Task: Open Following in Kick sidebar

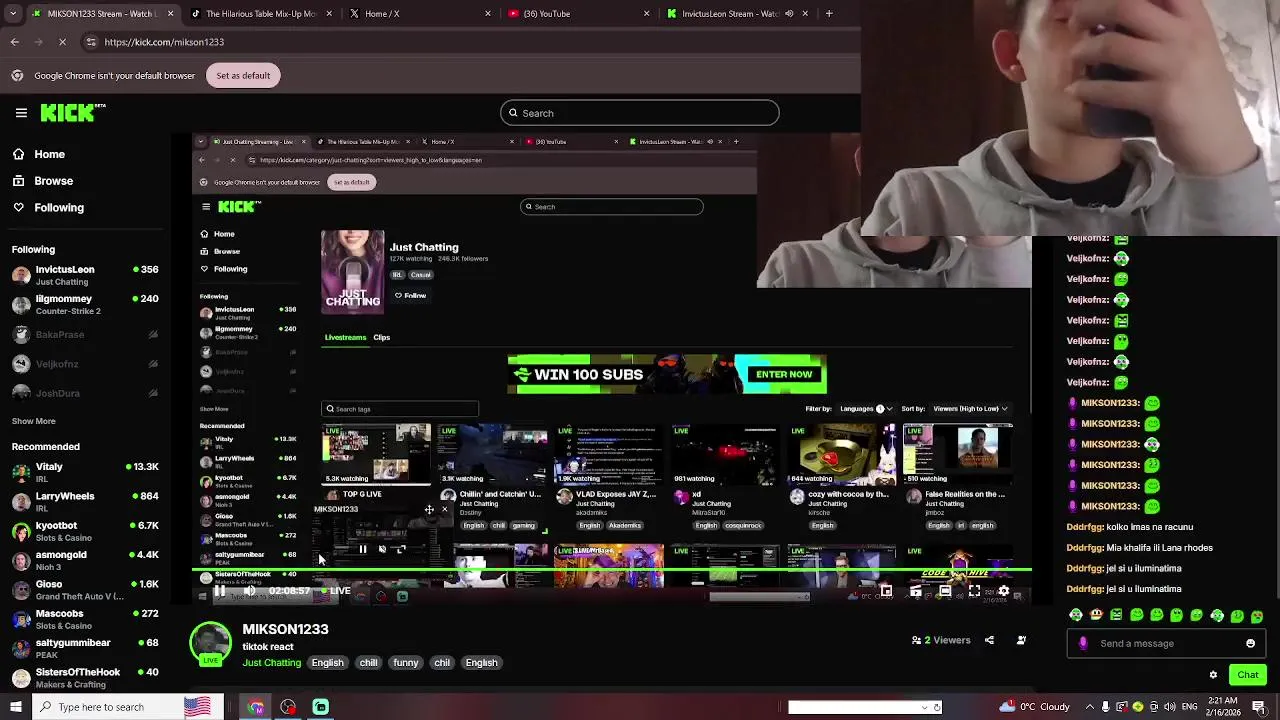Action: (48, 207)
